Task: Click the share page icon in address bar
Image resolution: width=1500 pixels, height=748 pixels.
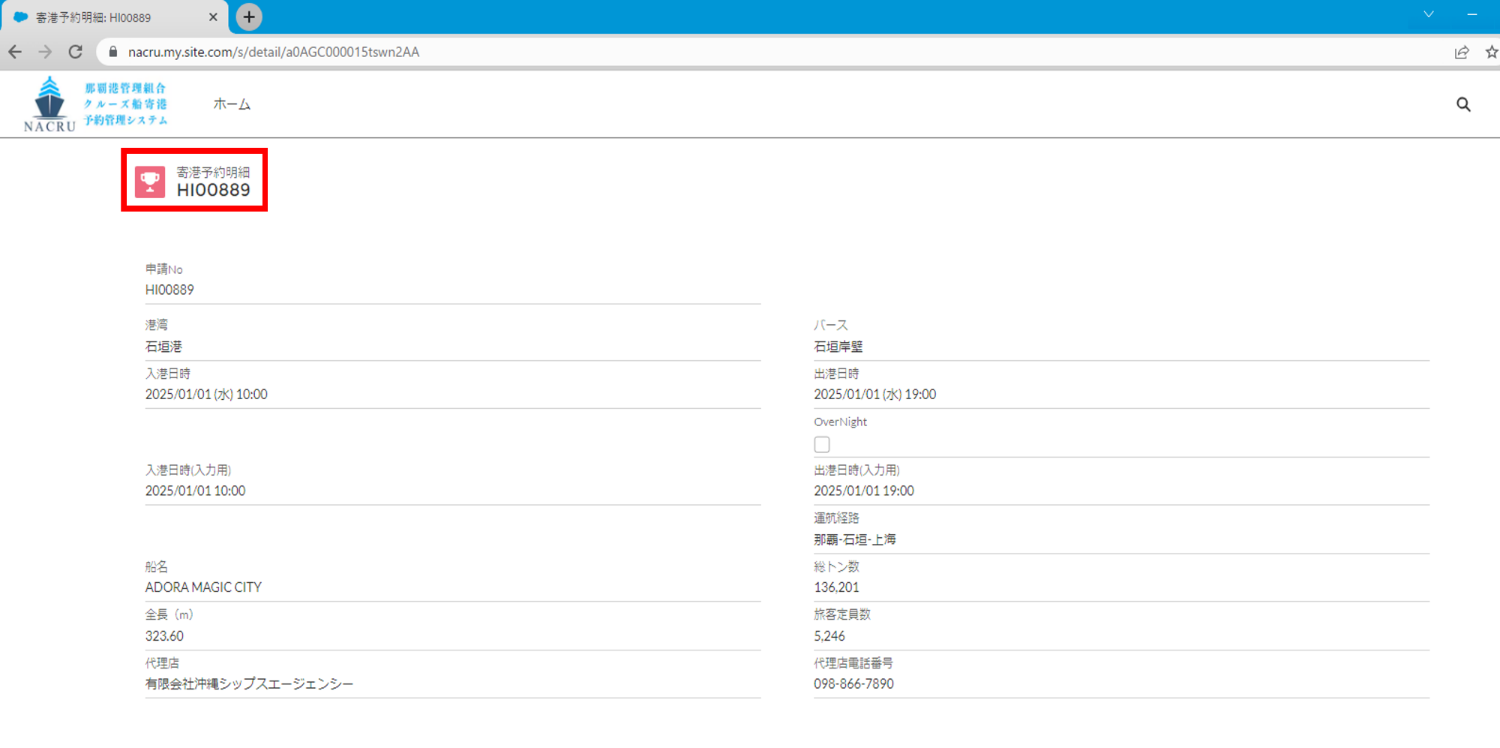Action: 1462,52
